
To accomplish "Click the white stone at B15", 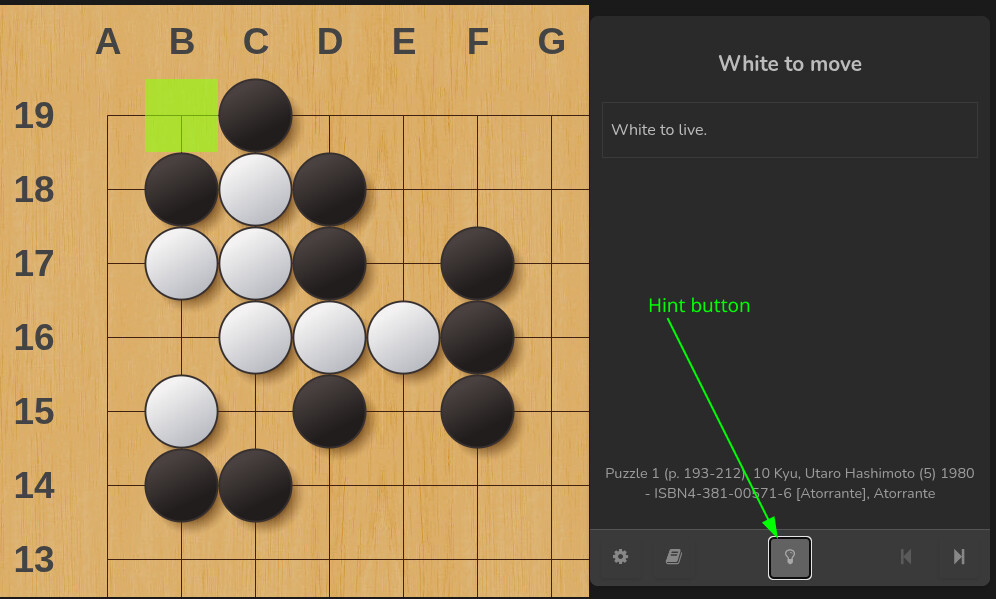I will [x=182, y=412].
